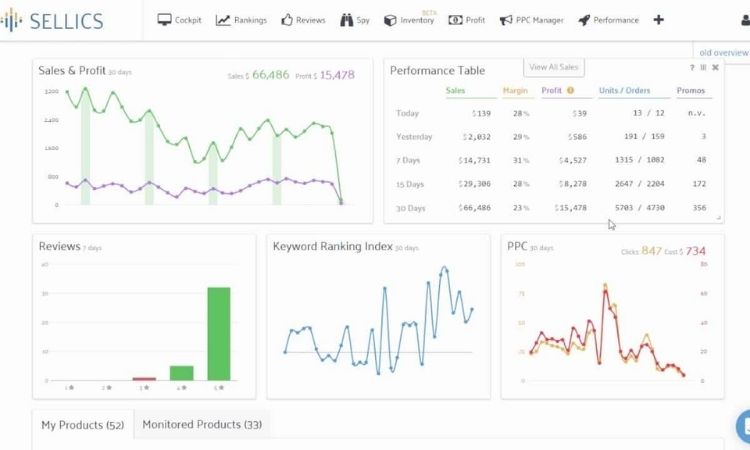Image resolution: width=750 pixels, height=450 pixels.
Task: Open the Spy binoculars icon
Action: click(346, 20)
